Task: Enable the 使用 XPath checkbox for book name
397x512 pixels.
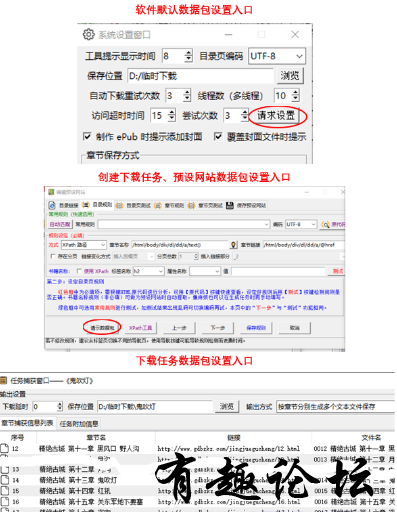Action: pyautogui.click(x=79, y=271)
